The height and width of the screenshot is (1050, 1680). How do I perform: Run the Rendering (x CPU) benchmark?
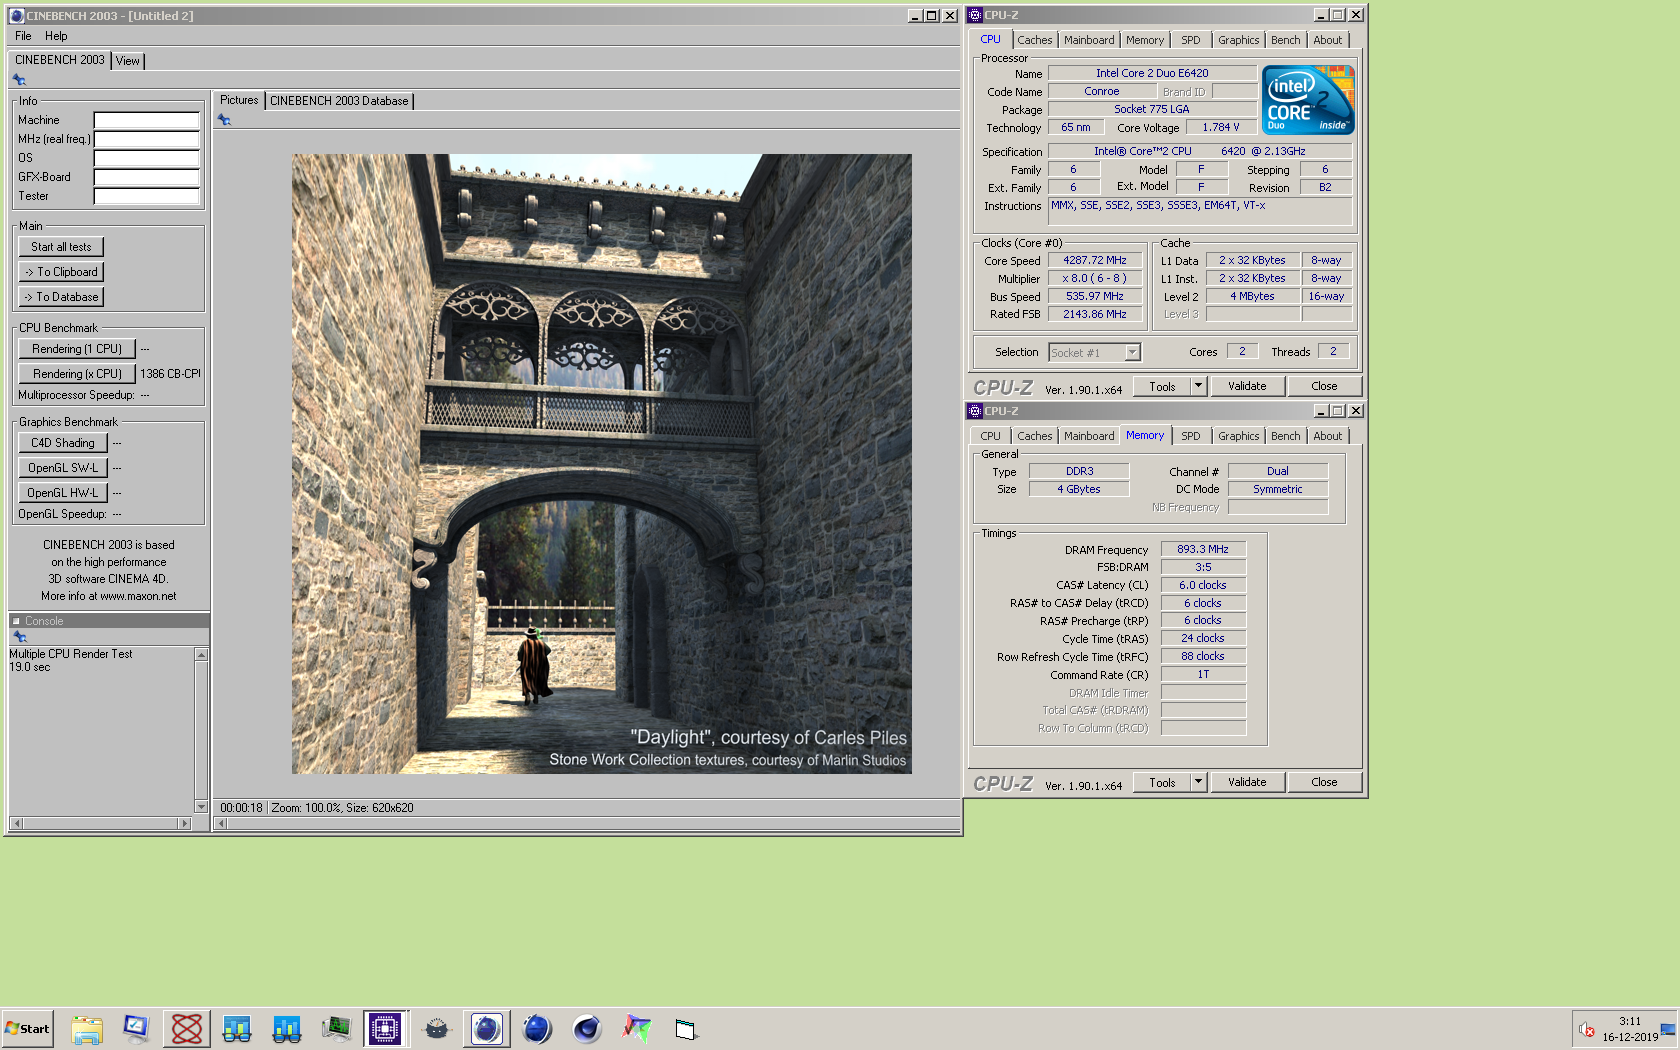point(77,374)
